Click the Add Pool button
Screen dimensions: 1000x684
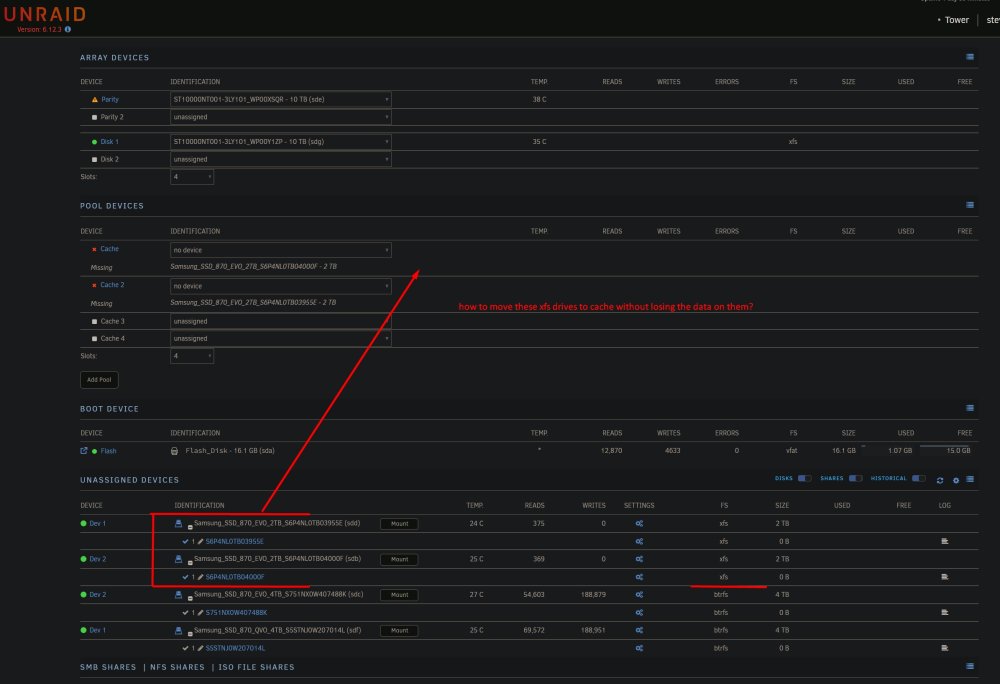(99, 380)
